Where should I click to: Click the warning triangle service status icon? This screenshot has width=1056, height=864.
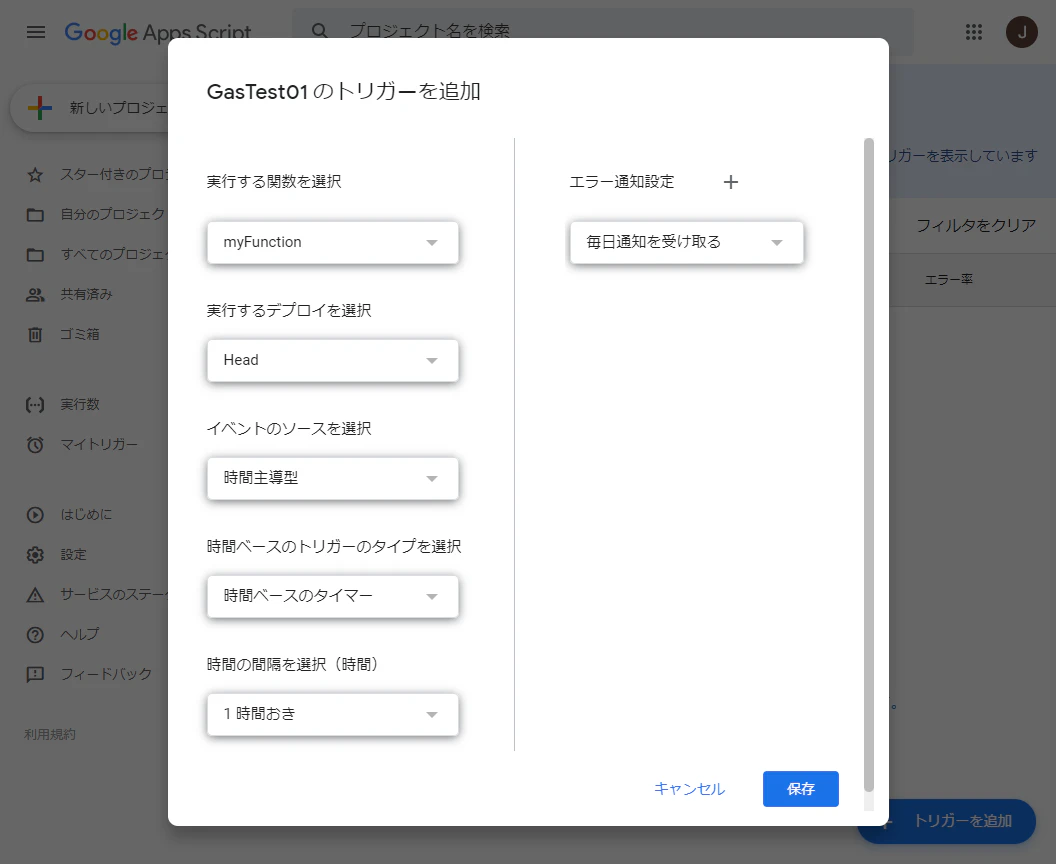click(35, 595)
